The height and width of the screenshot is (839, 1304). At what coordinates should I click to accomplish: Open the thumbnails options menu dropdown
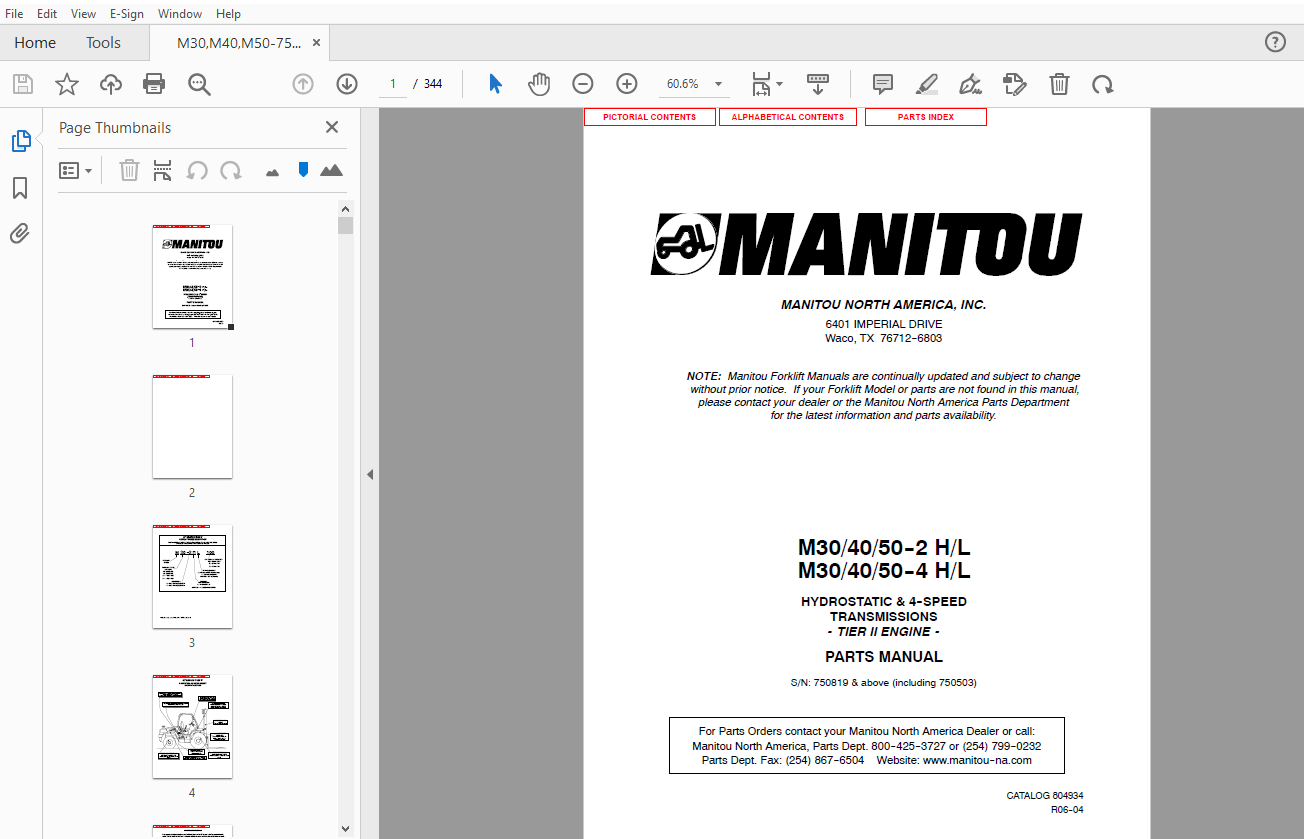click(x=75, y=171)
